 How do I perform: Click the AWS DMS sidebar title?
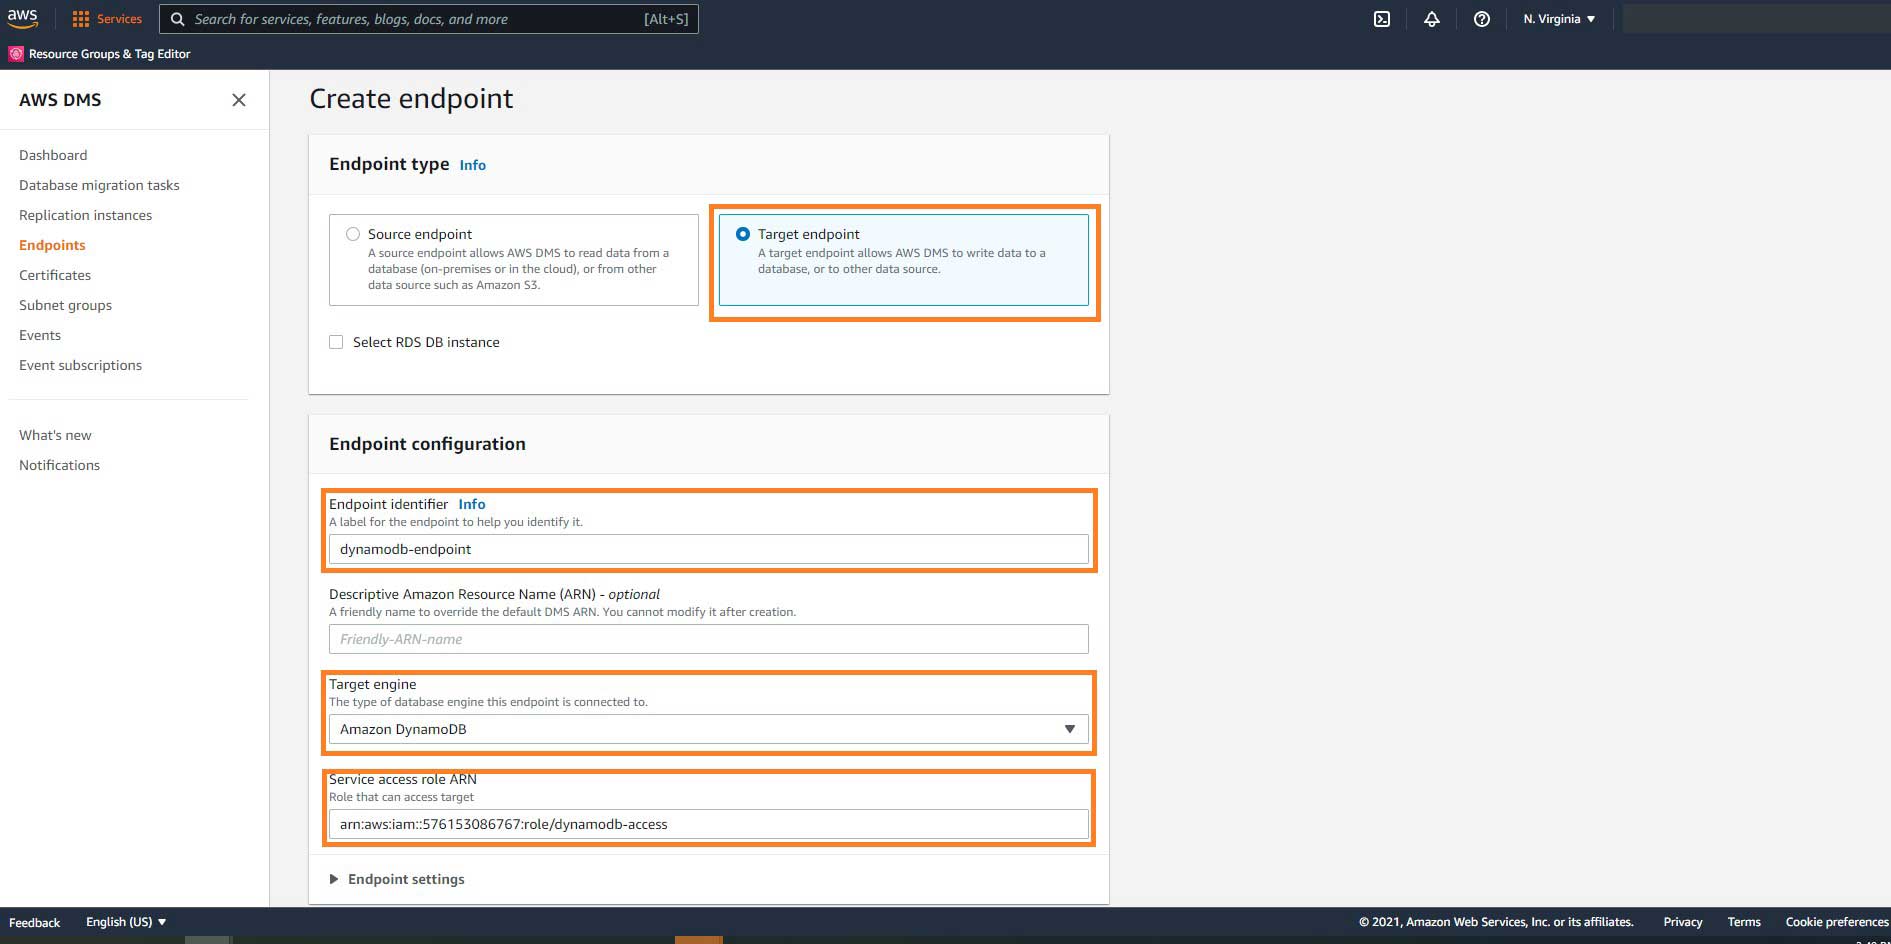click(60, 100)
